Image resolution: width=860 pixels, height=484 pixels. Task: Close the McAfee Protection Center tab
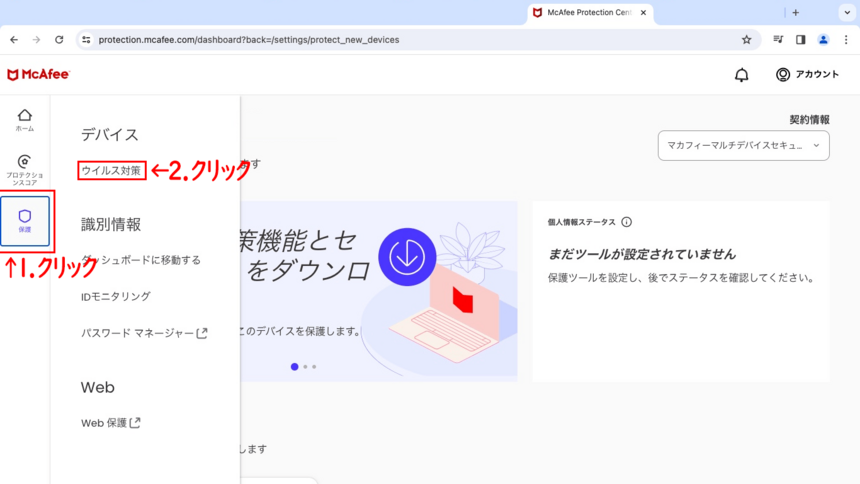coord(643,13)
